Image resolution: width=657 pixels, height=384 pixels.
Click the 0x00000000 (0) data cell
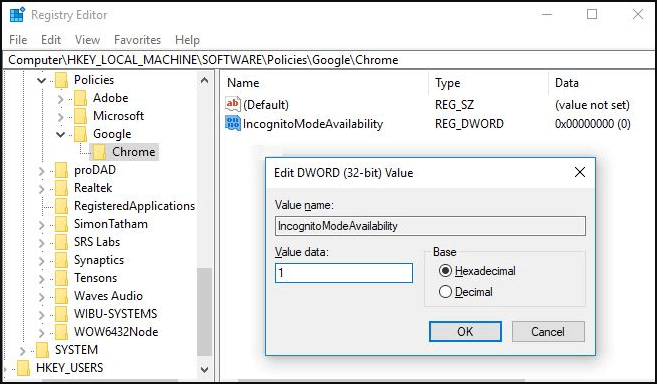tap(592, 124)
